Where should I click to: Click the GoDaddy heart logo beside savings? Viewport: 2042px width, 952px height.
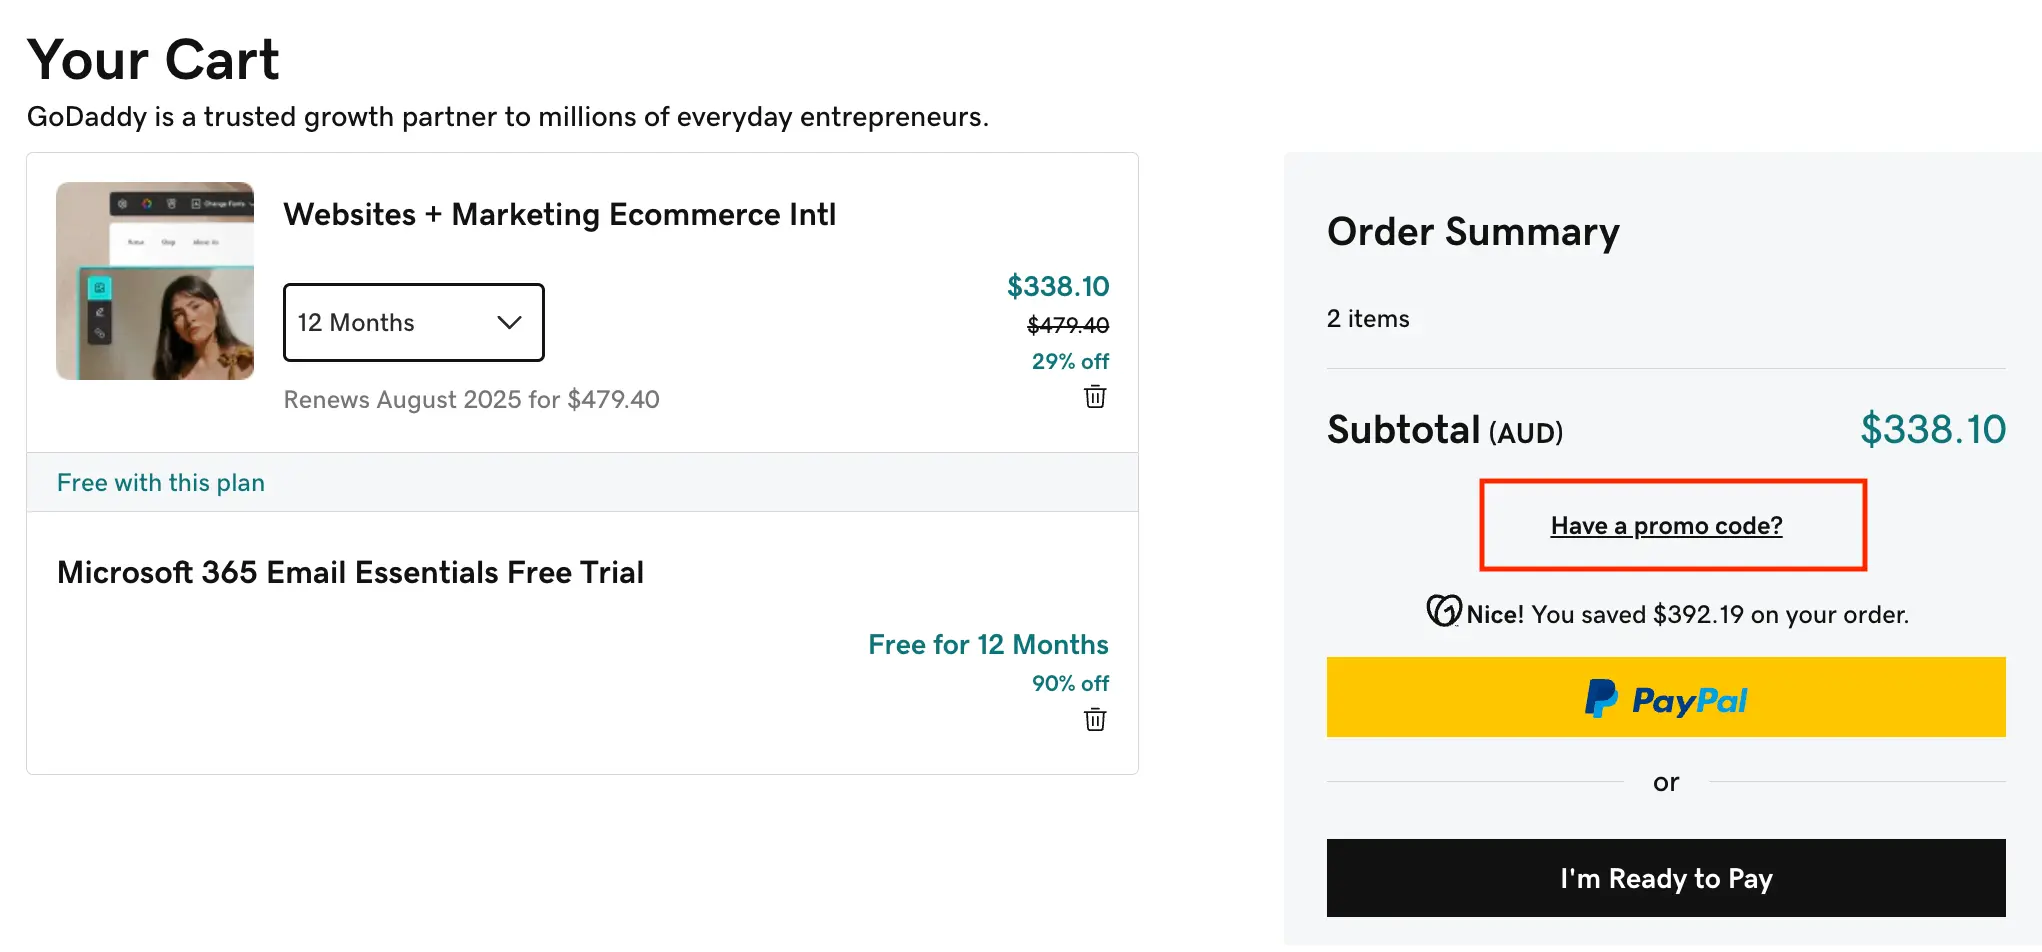click(1443, 610)
